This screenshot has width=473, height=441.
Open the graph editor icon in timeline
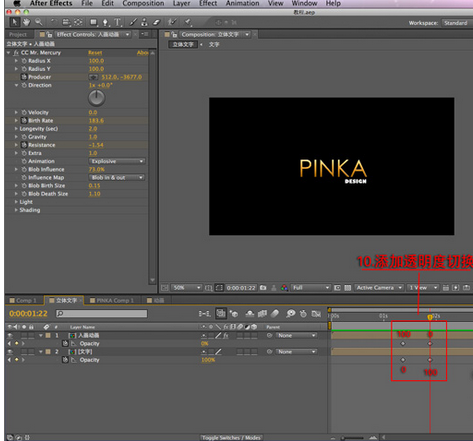point(316,314)
